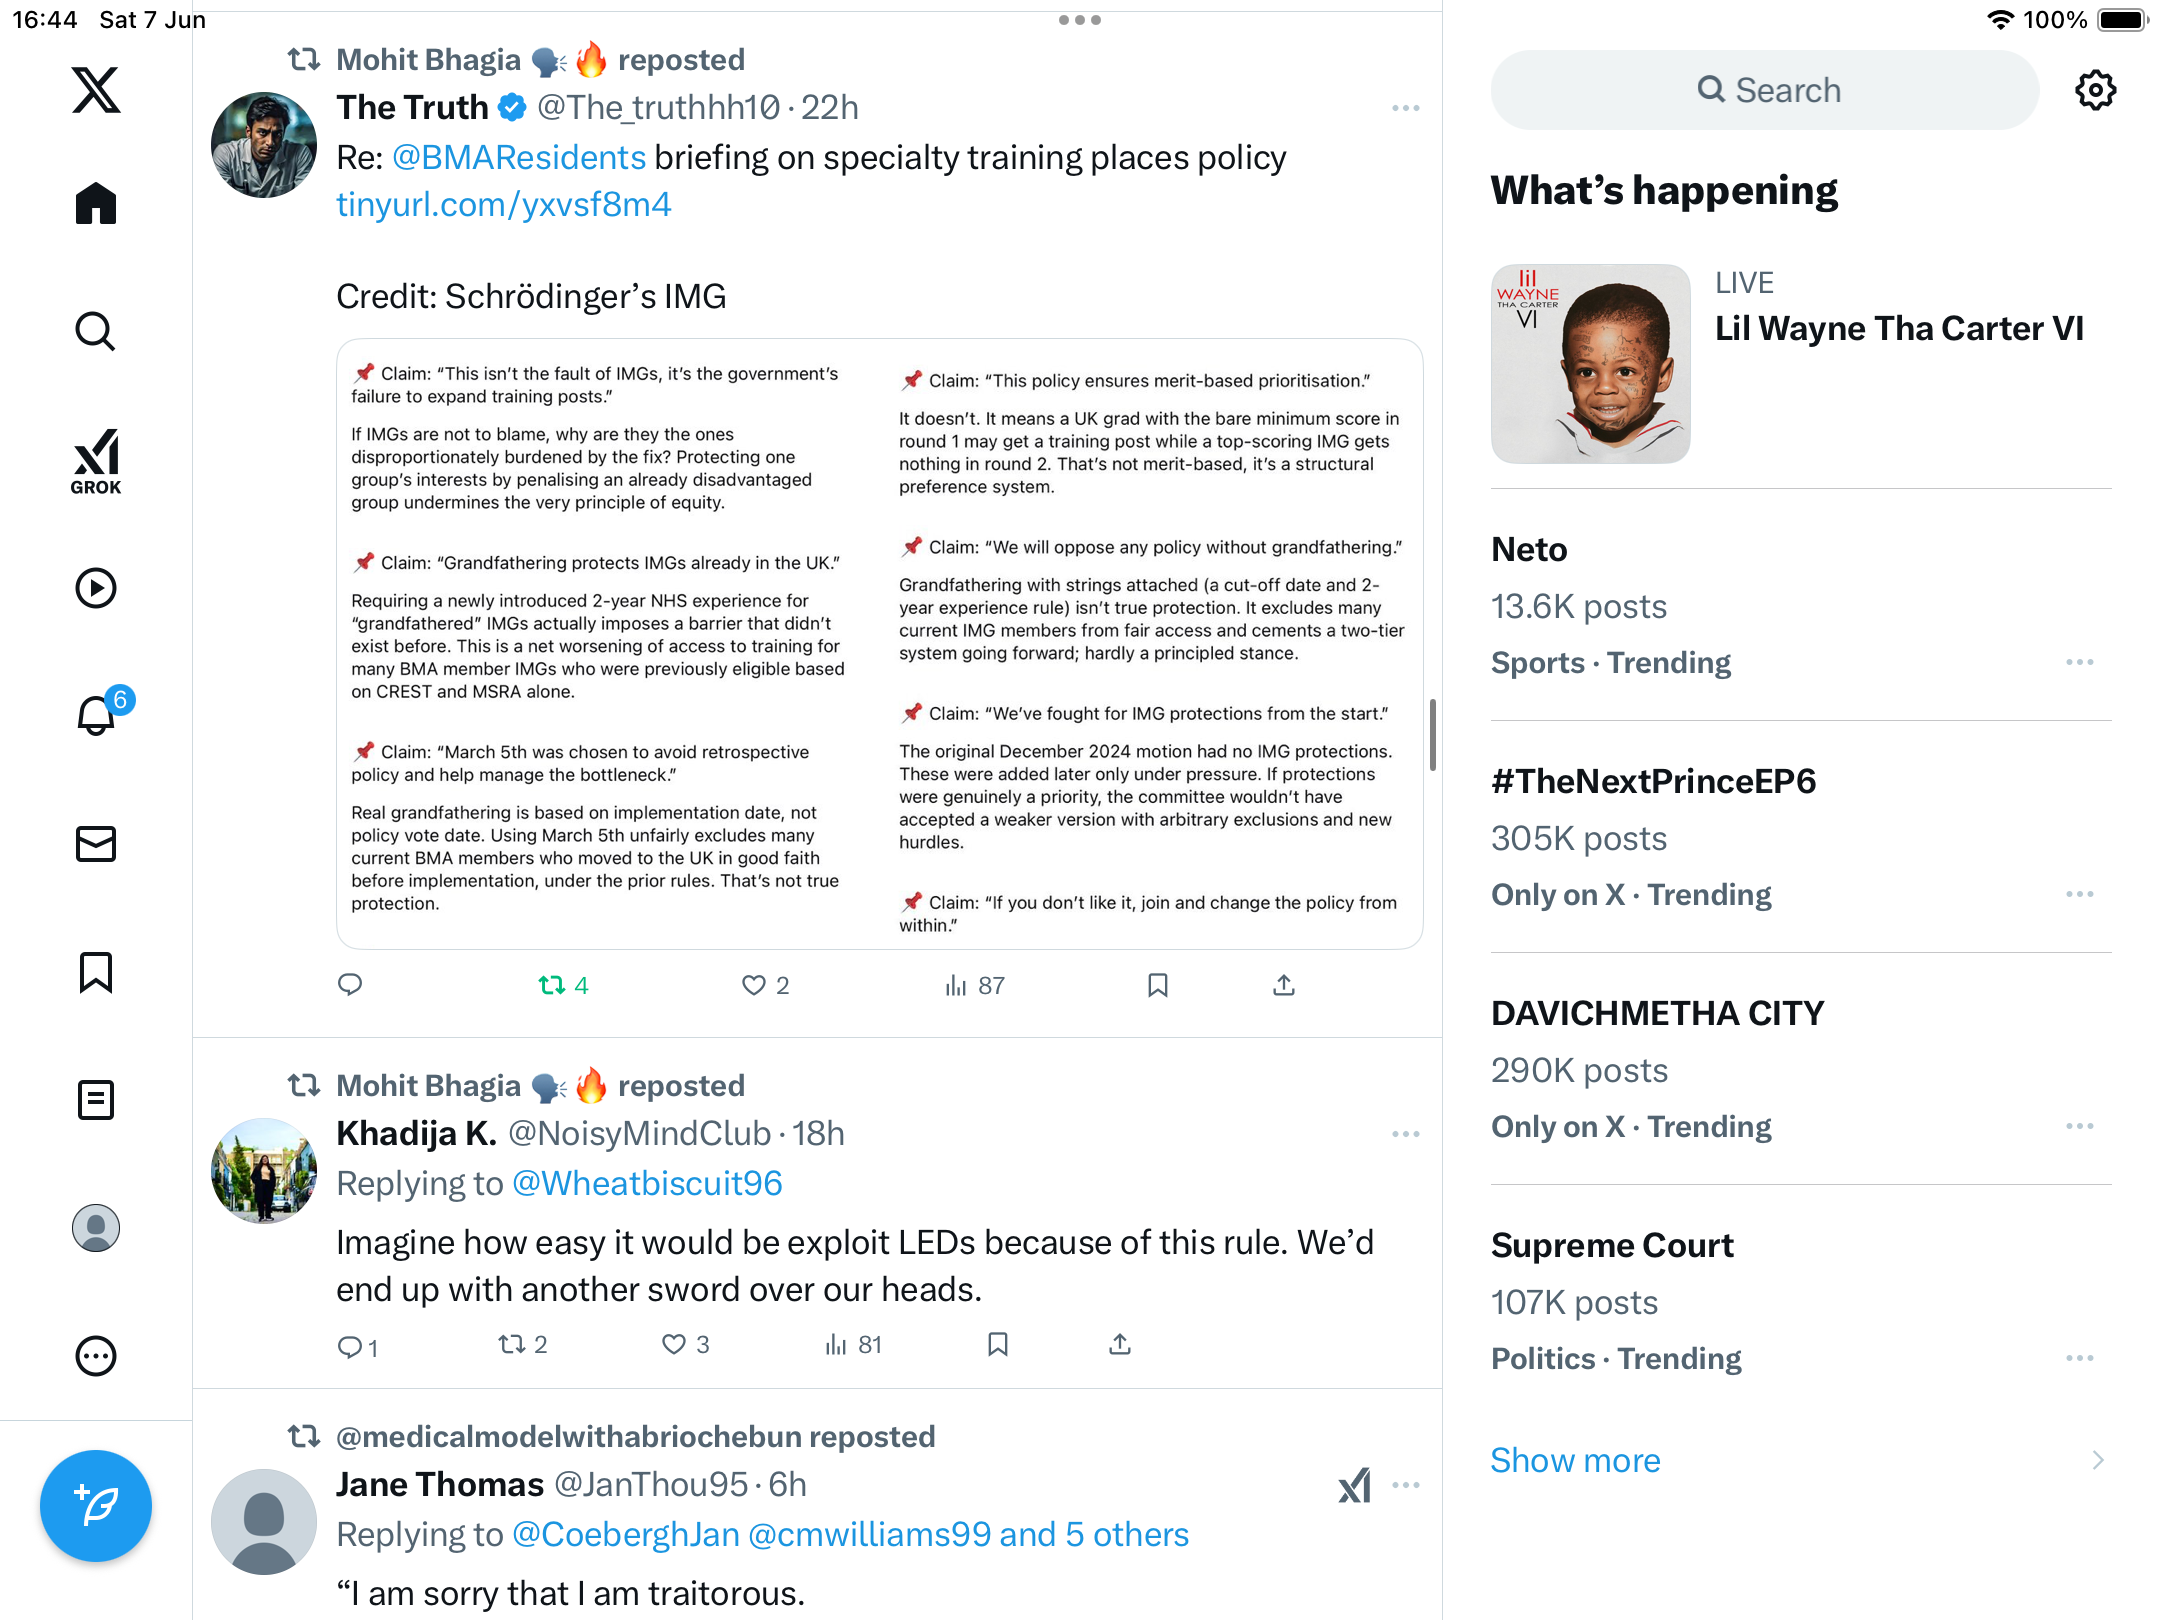This screenshot has height=1620, width=2160.
Task: Open search settings gear icon
Action: coord(2095,90)
